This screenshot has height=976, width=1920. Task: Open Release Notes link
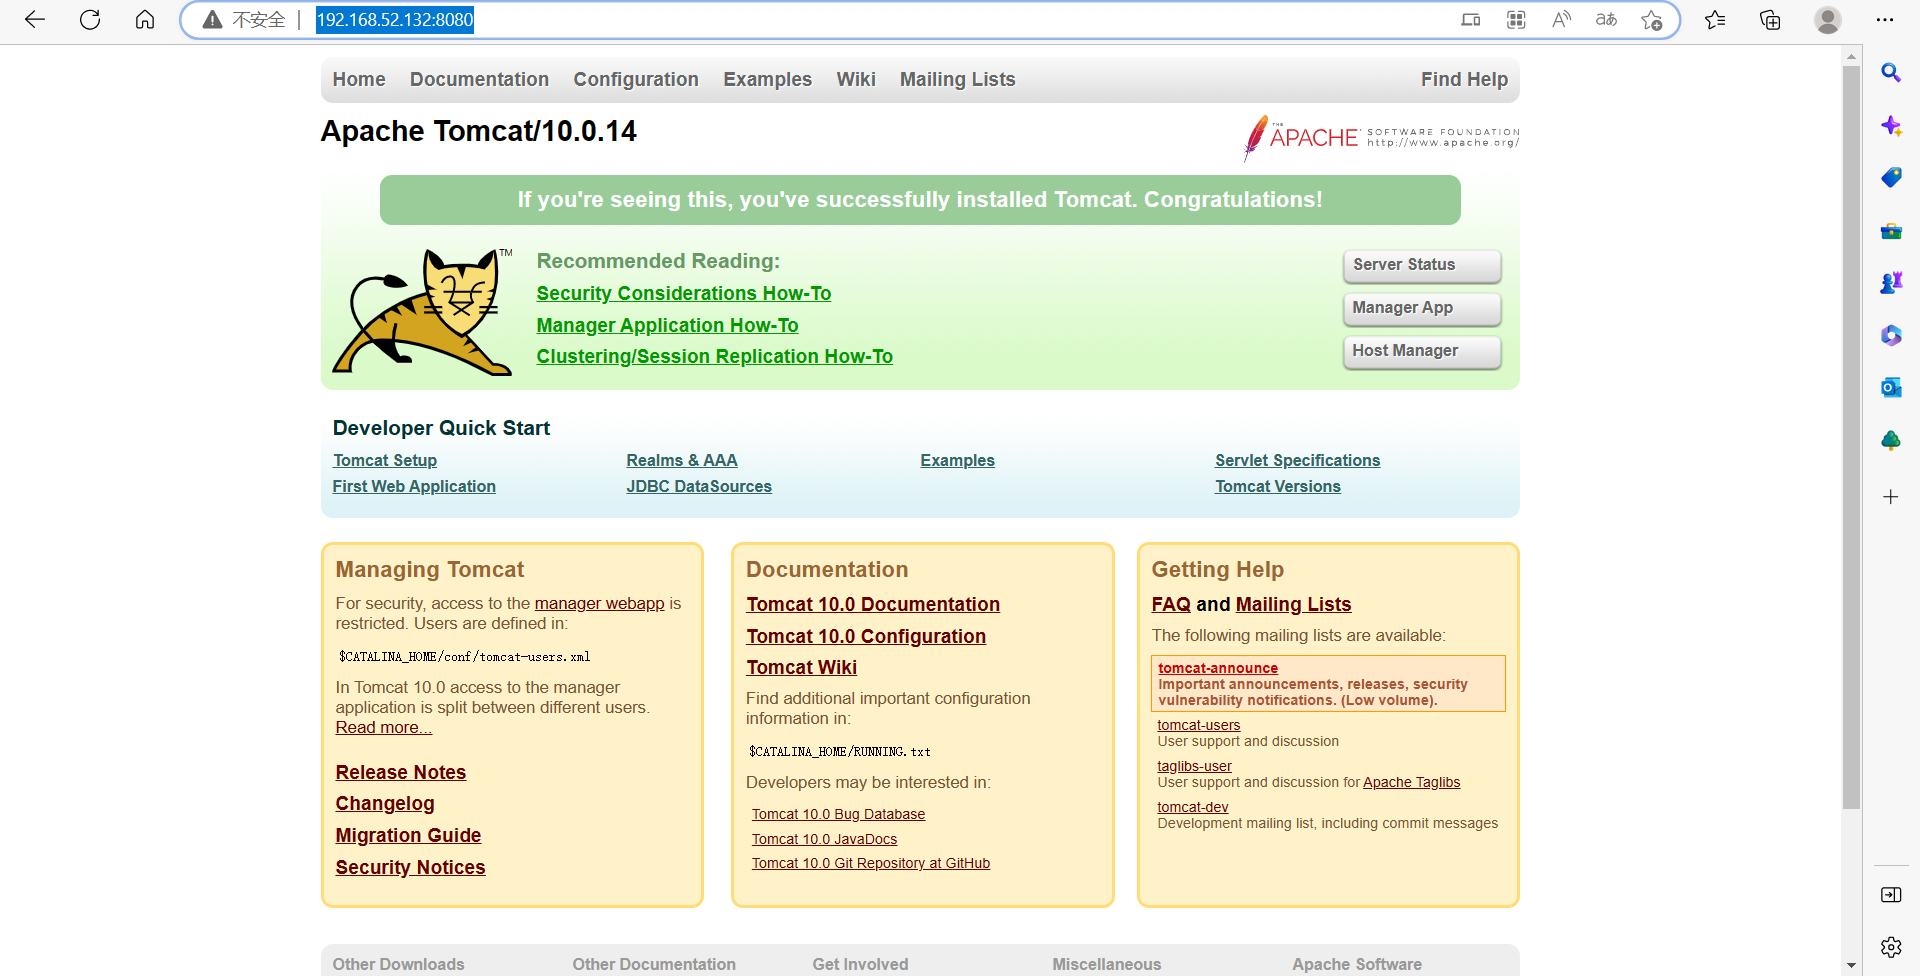[x=400, y=772]
